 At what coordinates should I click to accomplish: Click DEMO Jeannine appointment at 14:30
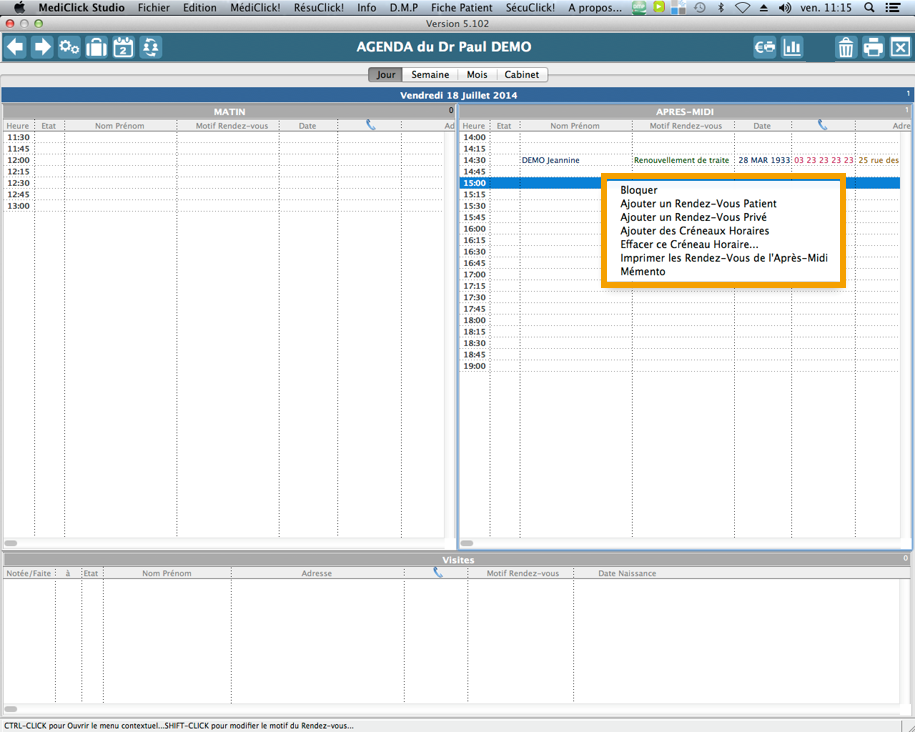coord(550,160)
